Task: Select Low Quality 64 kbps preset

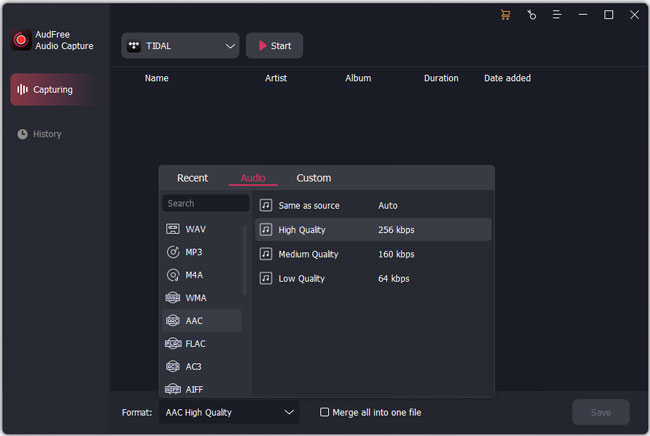Action: pos(373,278)
